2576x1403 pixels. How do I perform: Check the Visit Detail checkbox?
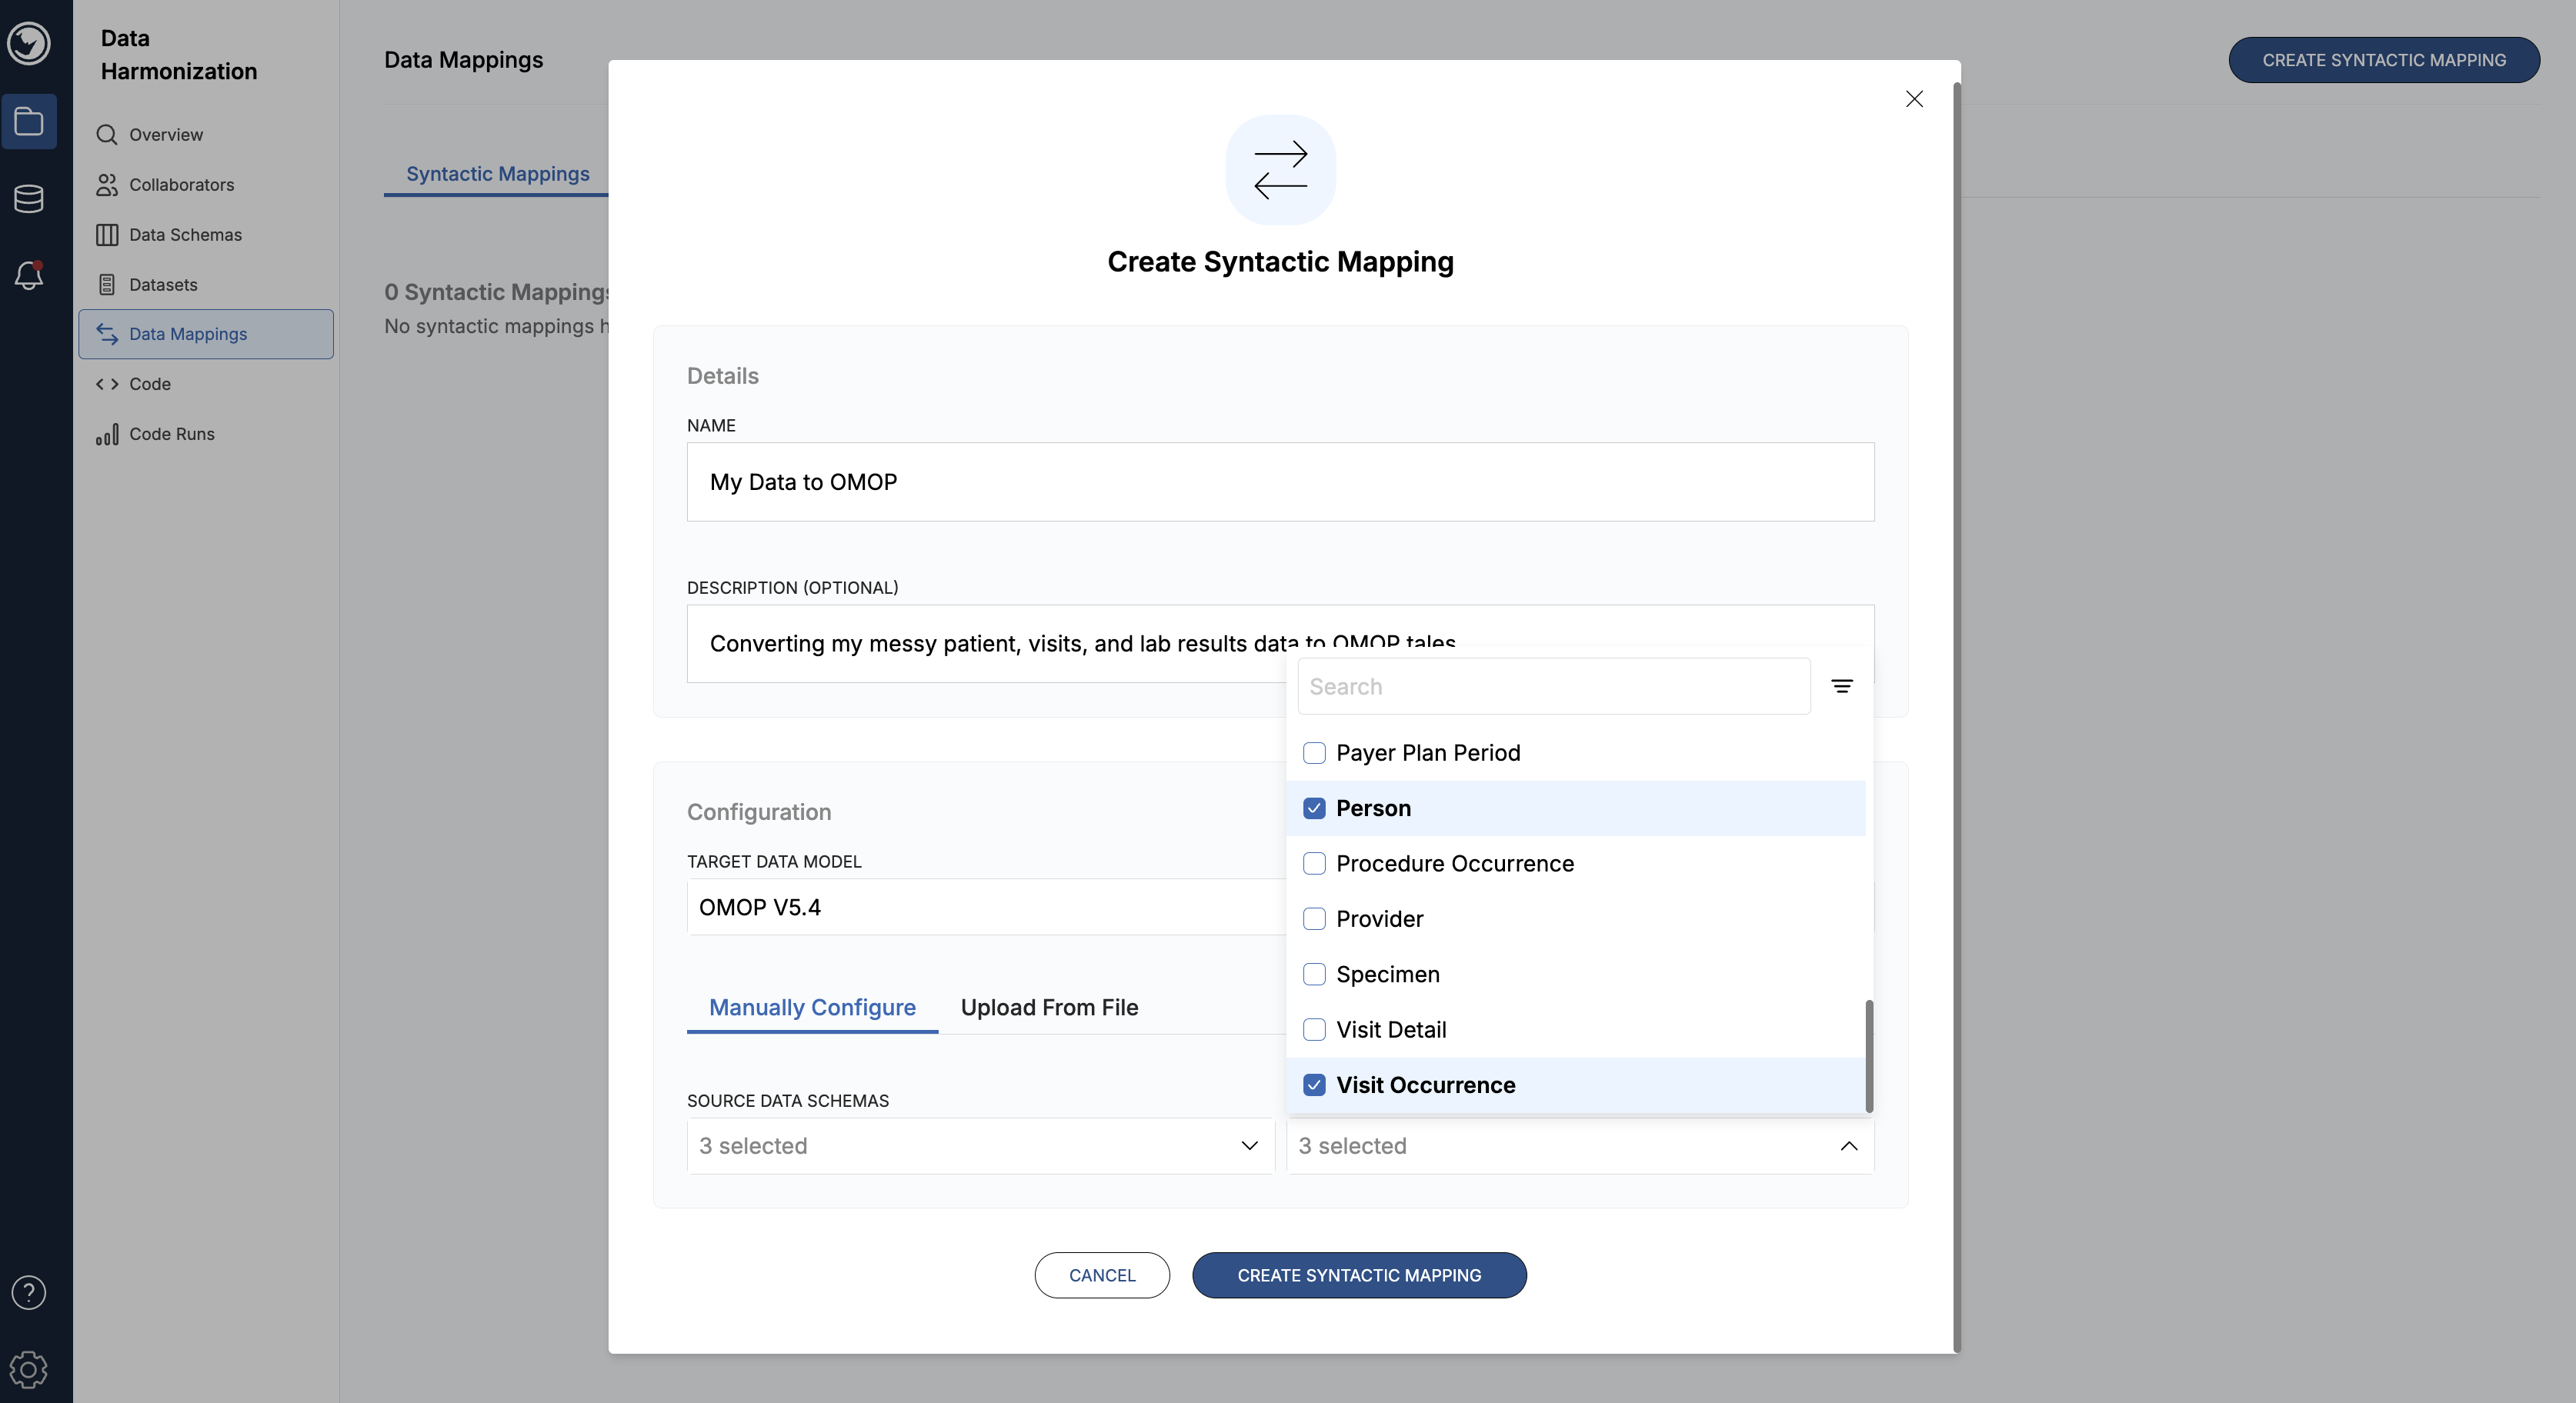(x=1314, y=1029)
